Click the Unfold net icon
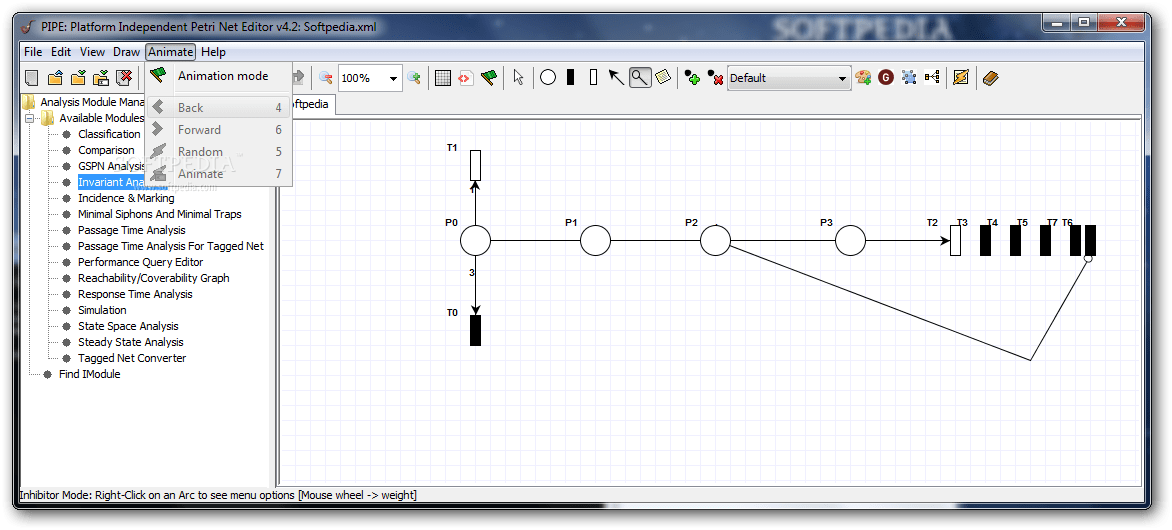 (932, 78)
